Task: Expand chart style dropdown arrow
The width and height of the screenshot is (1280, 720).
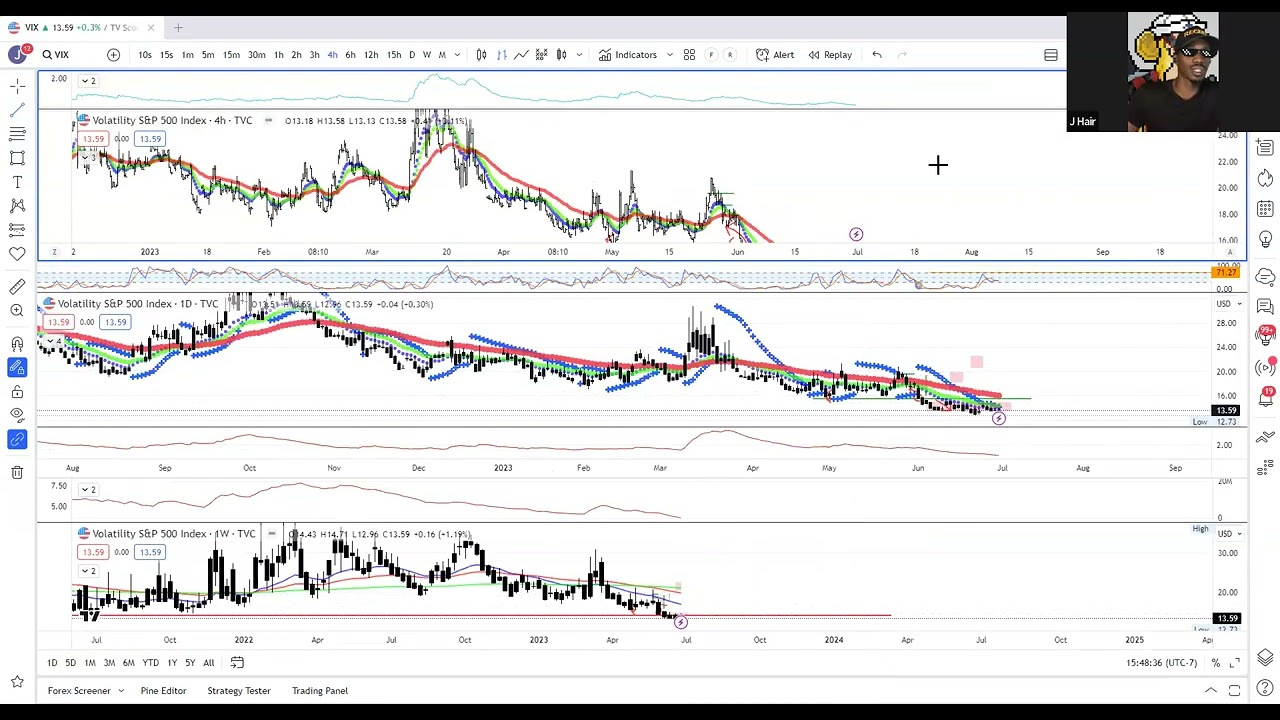Action: click(x=579, y=55)
